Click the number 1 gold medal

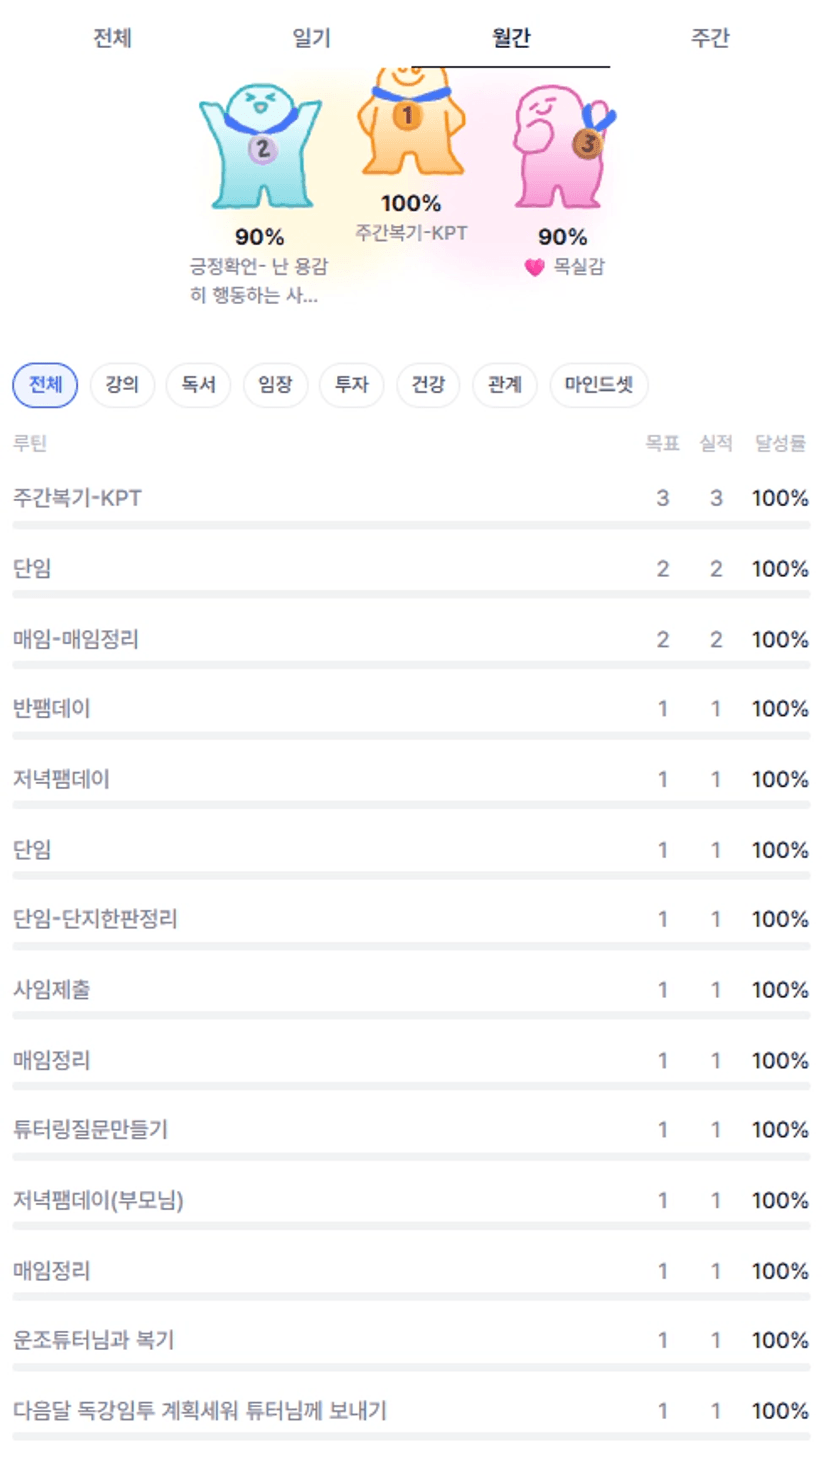406,116
